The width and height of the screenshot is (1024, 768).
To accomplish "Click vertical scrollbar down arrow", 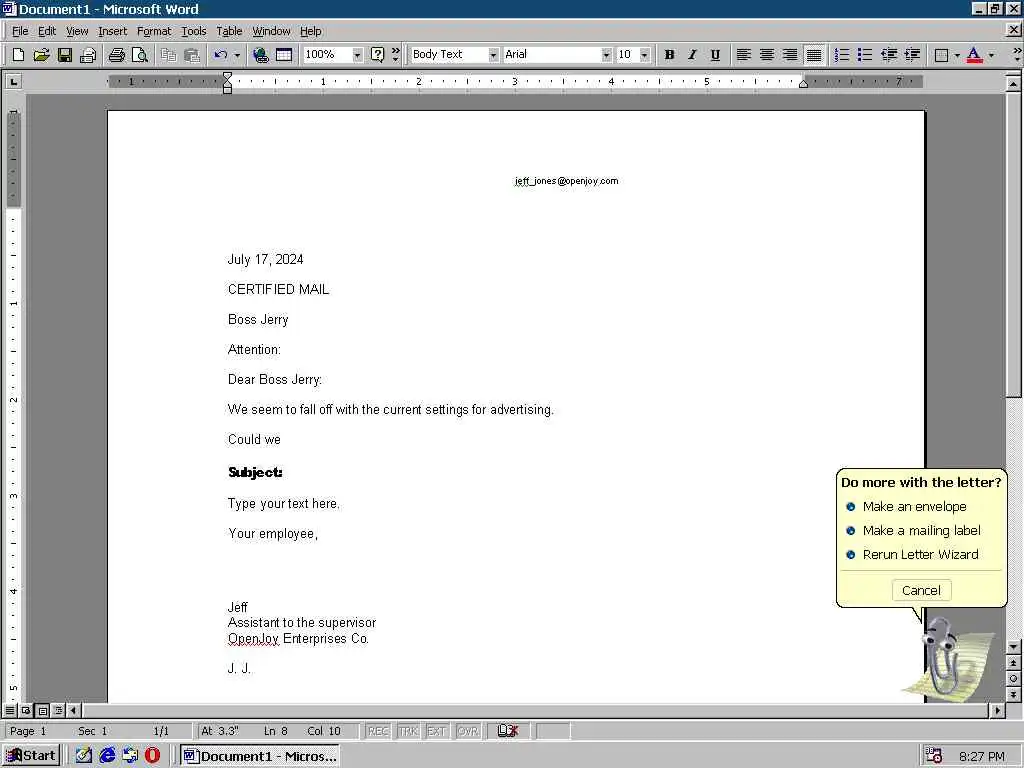I will tap(1014, 647).
